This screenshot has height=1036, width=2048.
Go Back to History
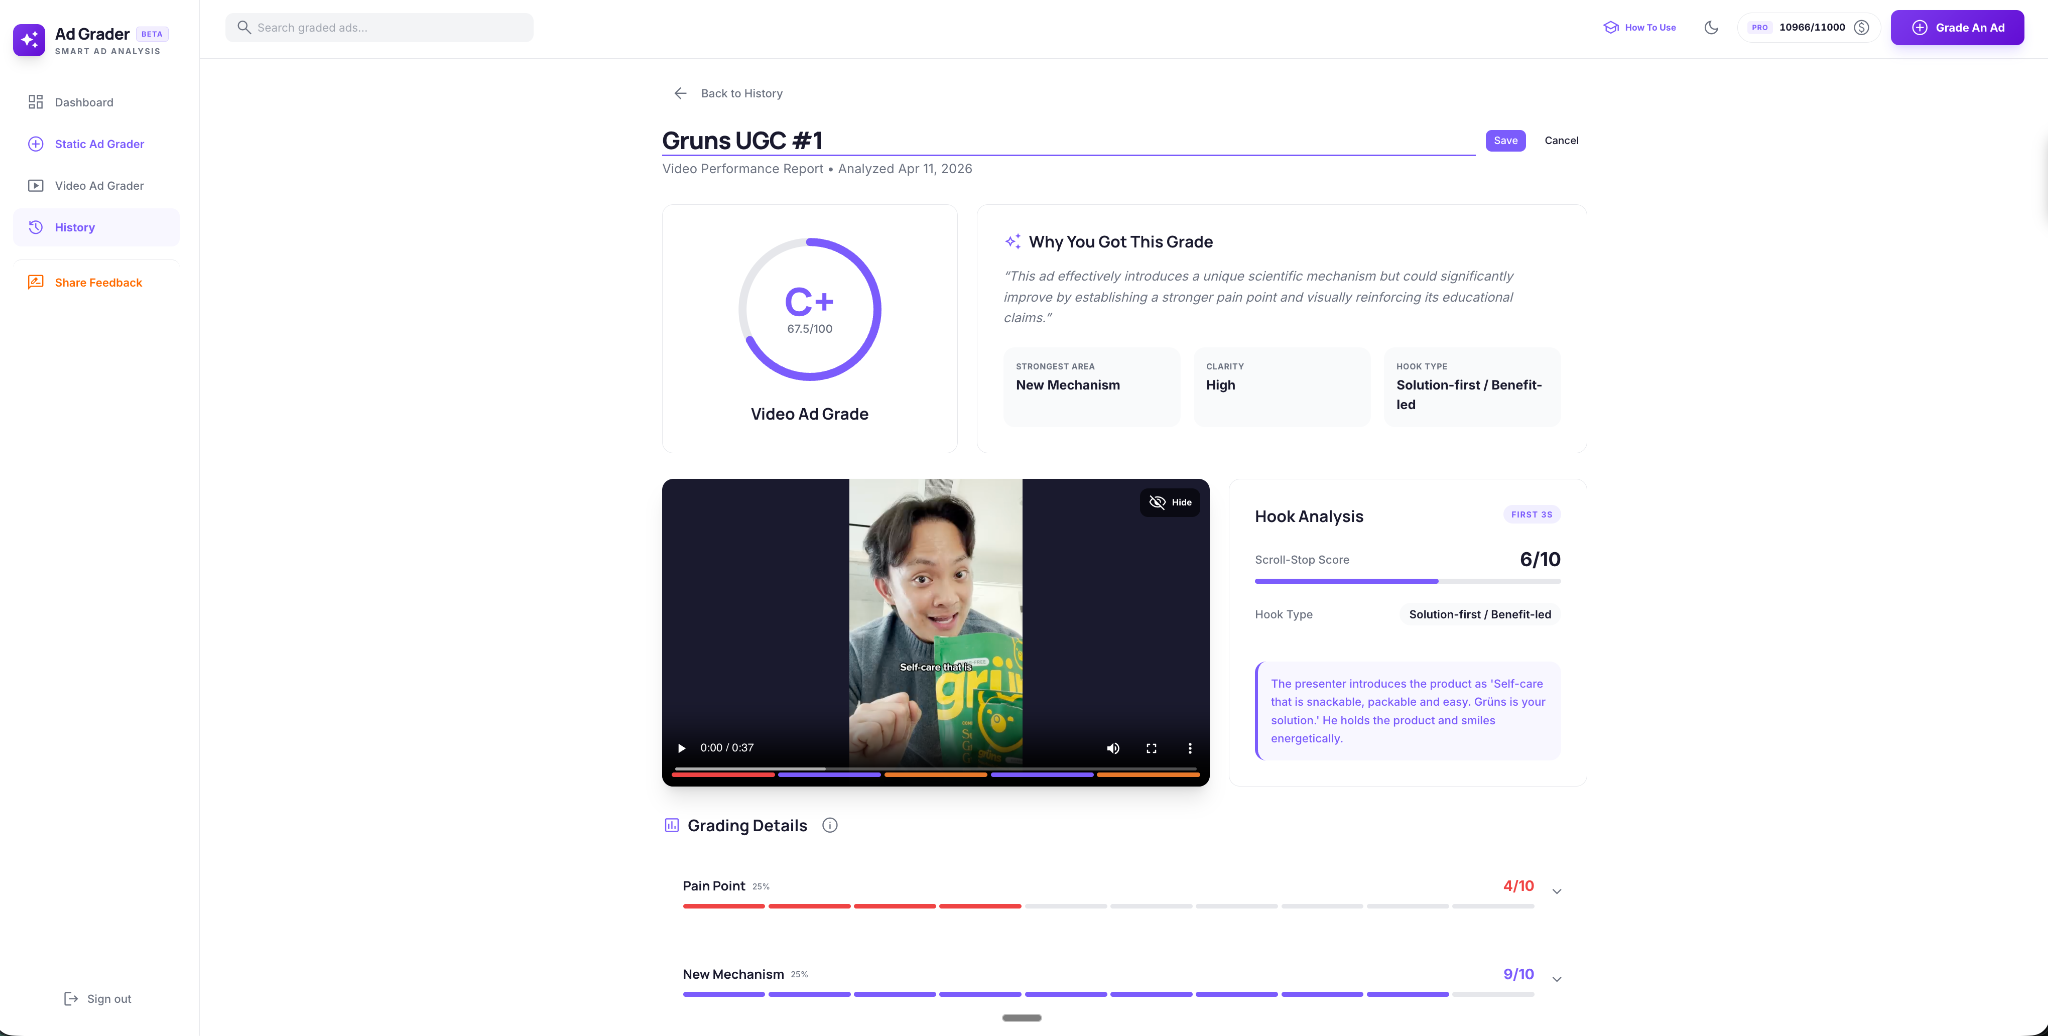pyautogui.click(x=741, y=93)
